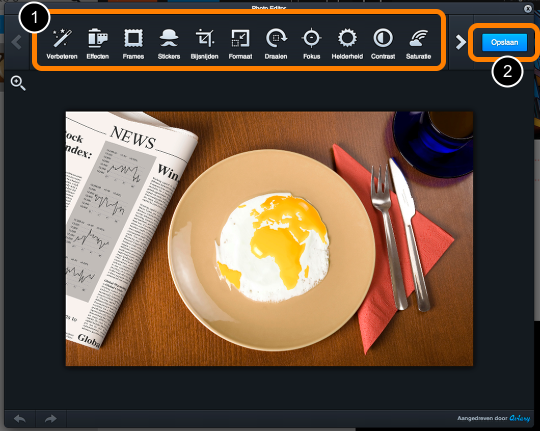The width and height of the screenshot is (540, 431).
Task: Save the photo with Opslaan
Action: [x=505, y=42]
